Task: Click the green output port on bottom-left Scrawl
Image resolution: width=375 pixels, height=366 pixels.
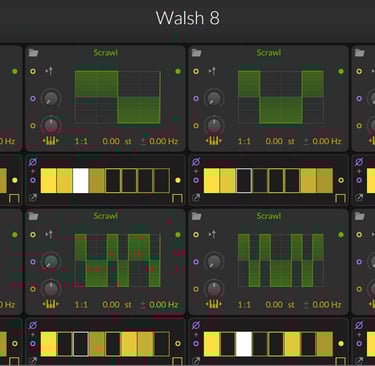Action: (178, 234)
